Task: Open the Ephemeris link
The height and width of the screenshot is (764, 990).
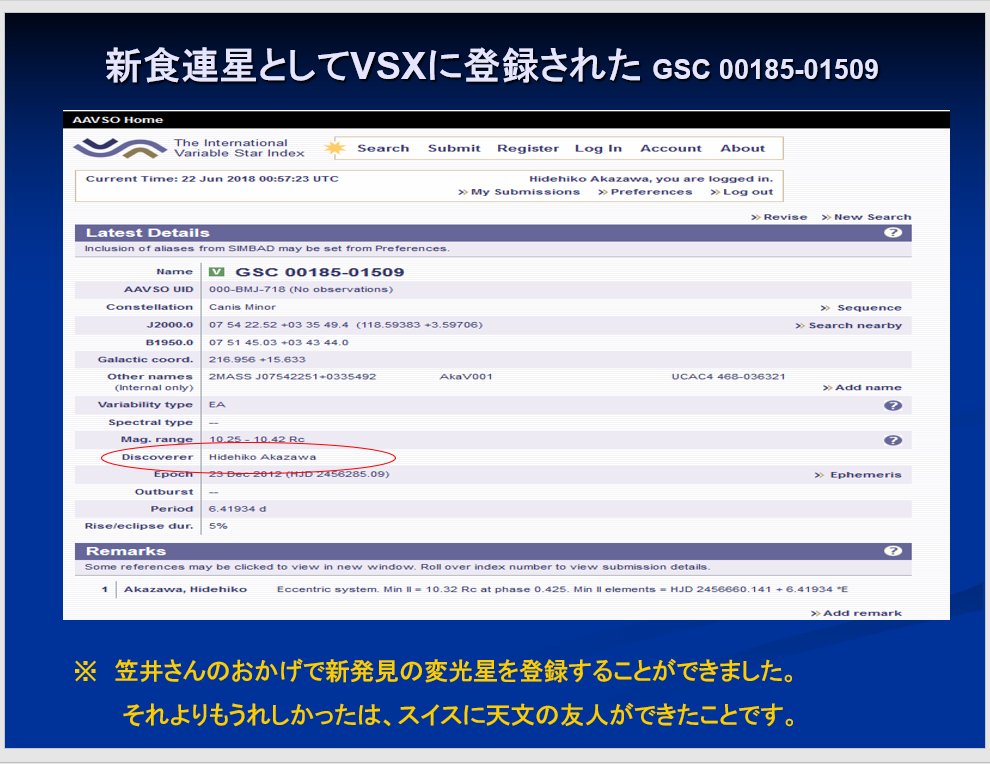Action: tap(864, 475)
